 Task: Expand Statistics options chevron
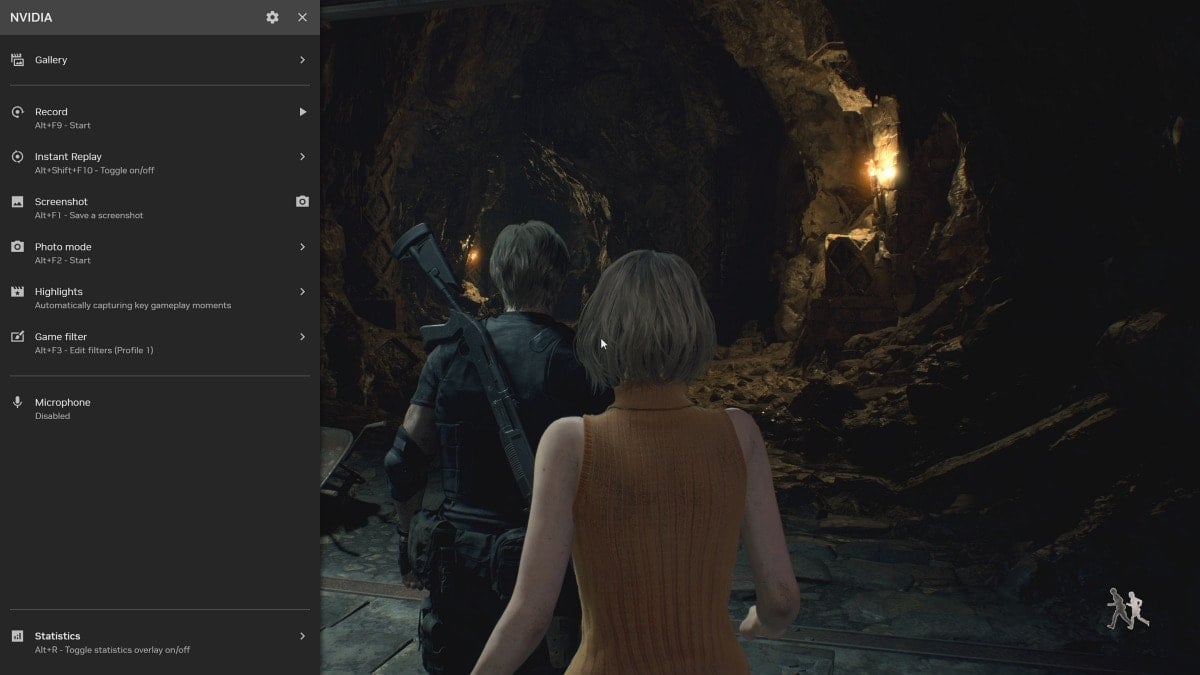pos(302,636)
